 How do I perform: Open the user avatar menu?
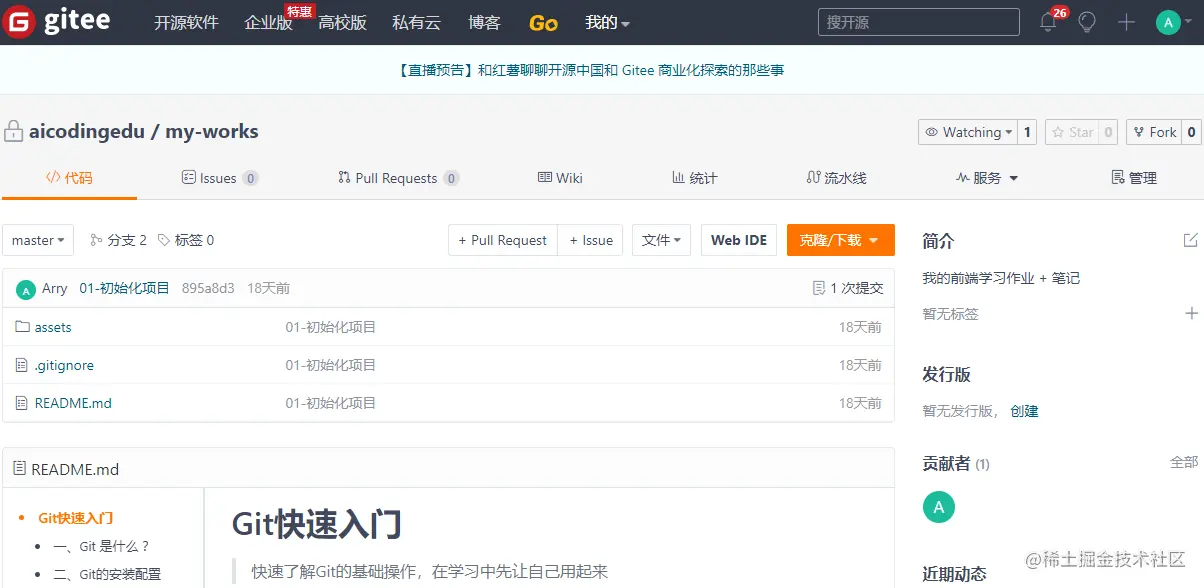coord(1174,22)
